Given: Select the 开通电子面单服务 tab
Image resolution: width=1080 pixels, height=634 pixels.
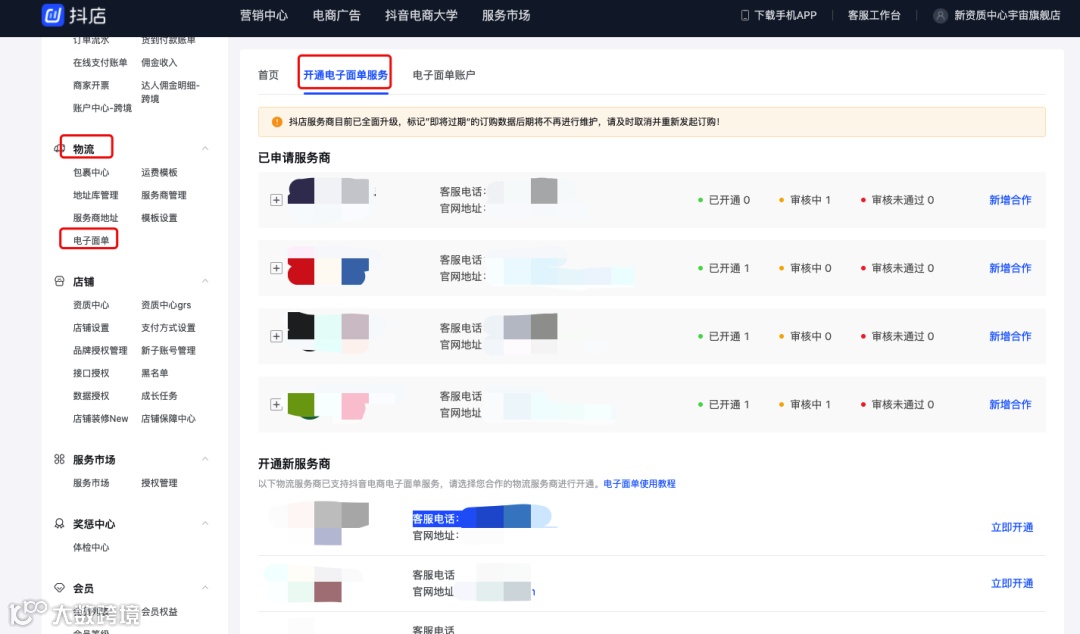Looking at the screenshot, I should 345,75.
